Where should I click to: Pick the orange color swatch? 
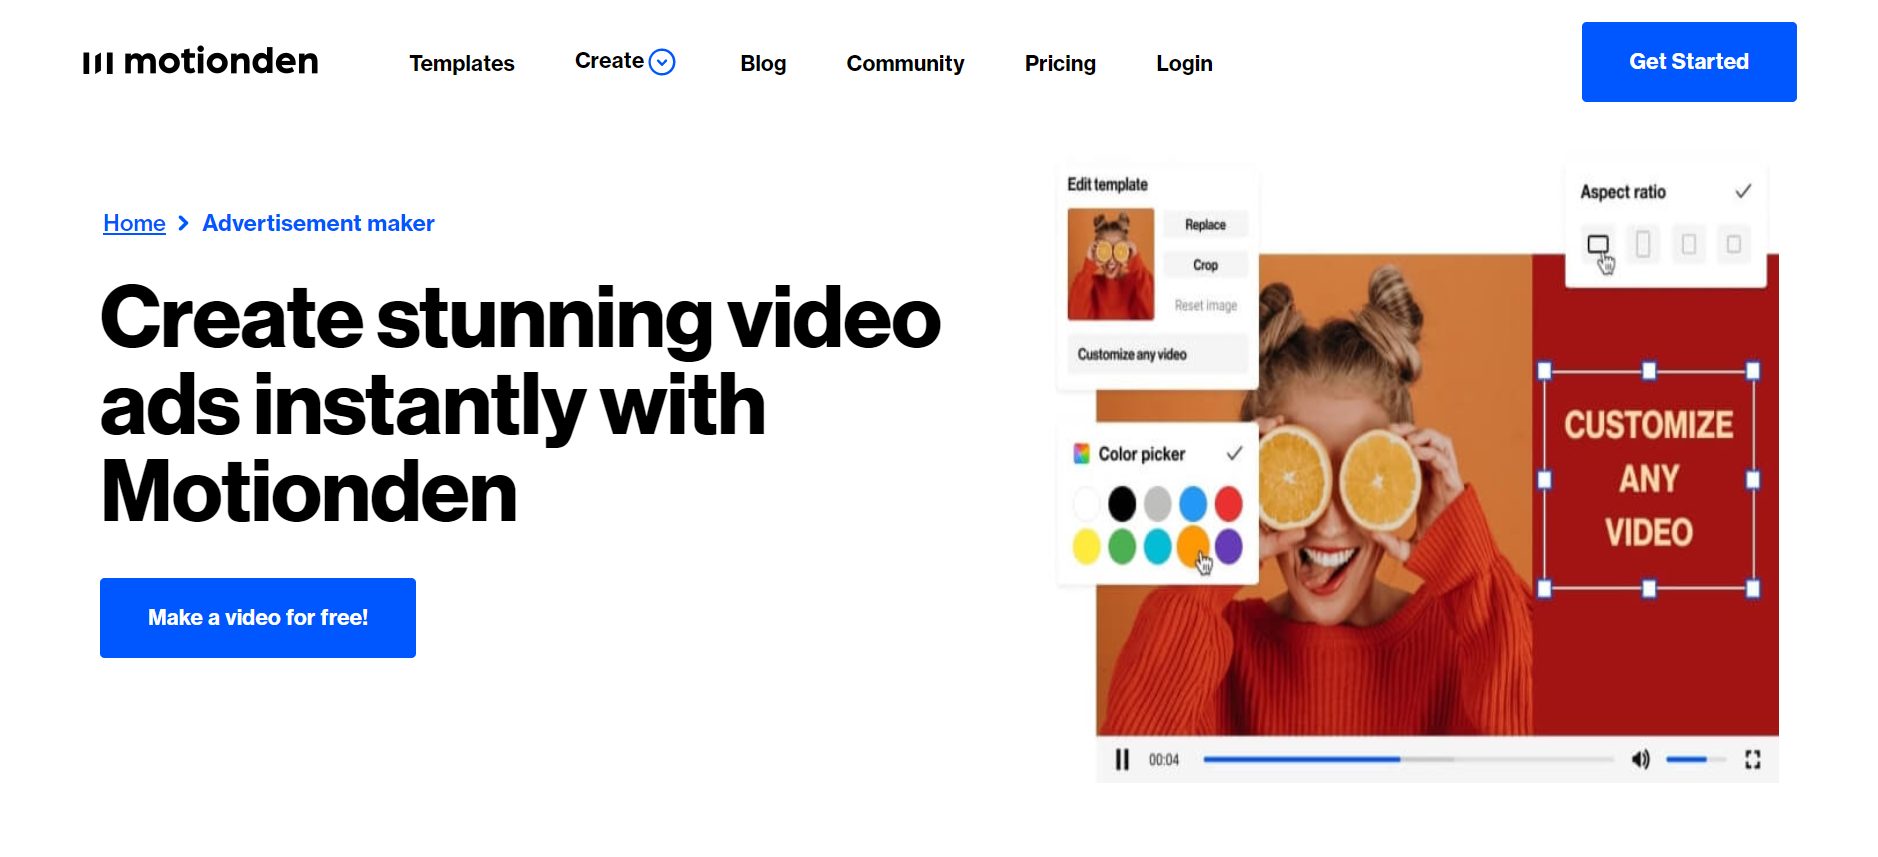click(x=1192, y=546)
